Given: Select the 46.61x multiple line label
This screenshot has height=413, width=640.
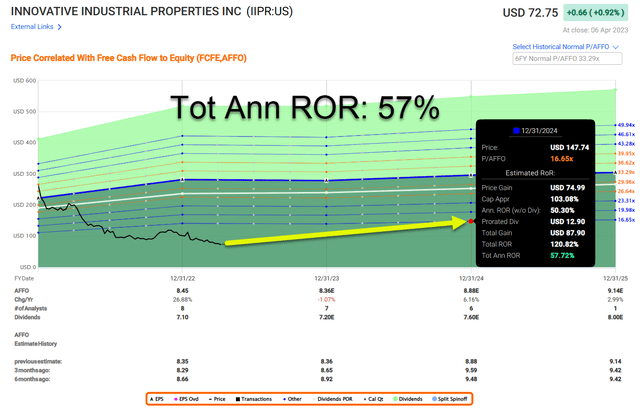Looking at the screenshot, I should (626, 134).
